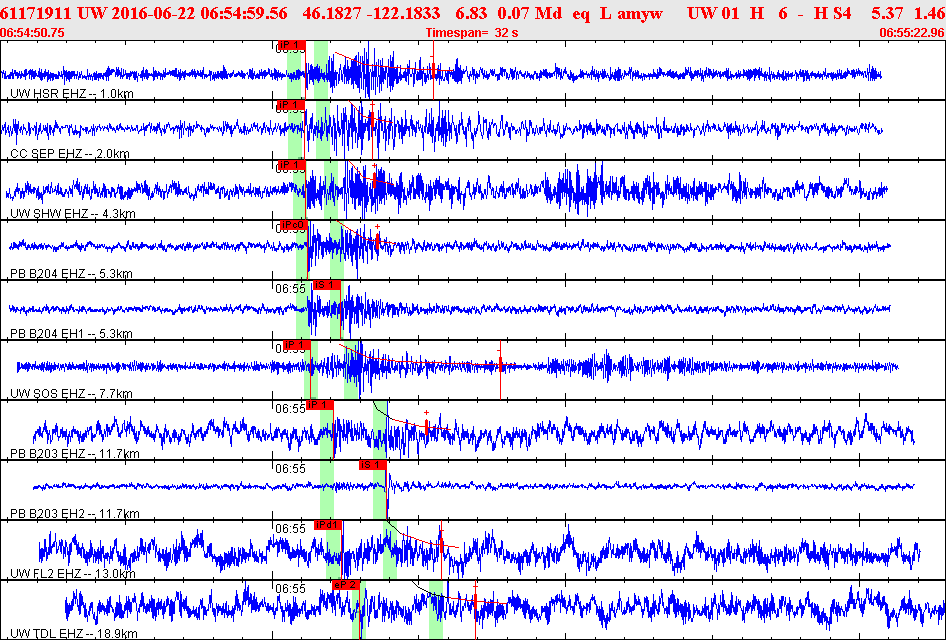Click the 'UW SOS EHZ -- 7.7km' station label

(71, 394)
